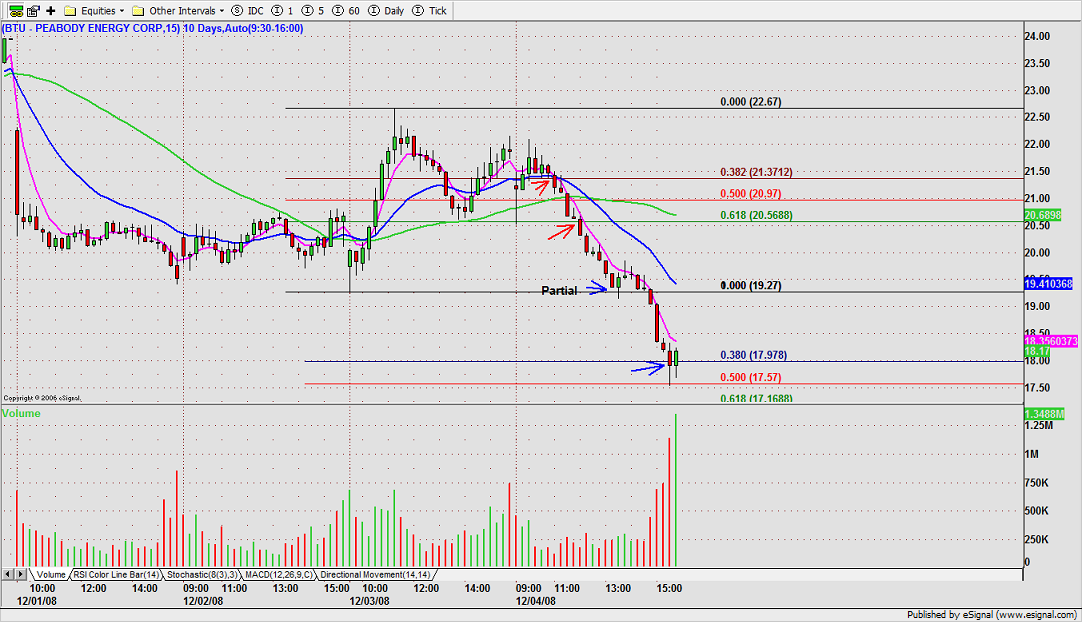Click the green Volume pane heading

(21, 414)
